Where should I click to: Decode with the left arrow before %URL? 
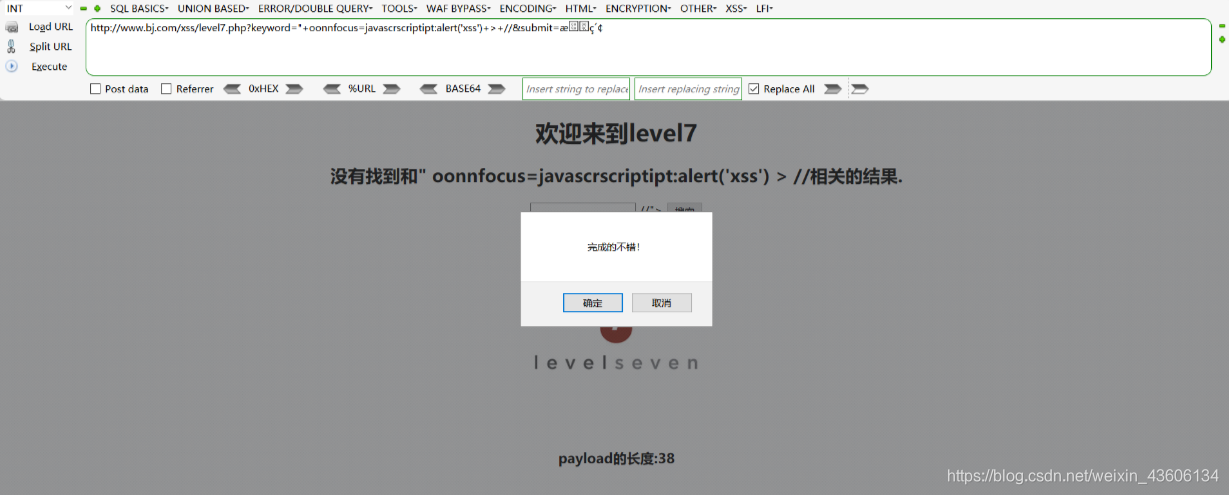coord(333,89)
